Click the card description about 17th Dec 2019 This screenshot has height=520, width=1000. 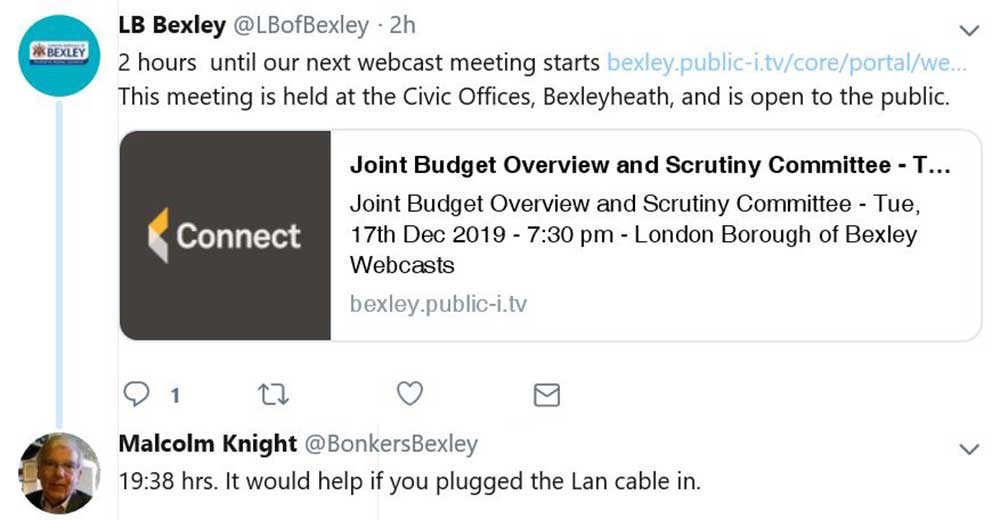(x=633, y=235)
